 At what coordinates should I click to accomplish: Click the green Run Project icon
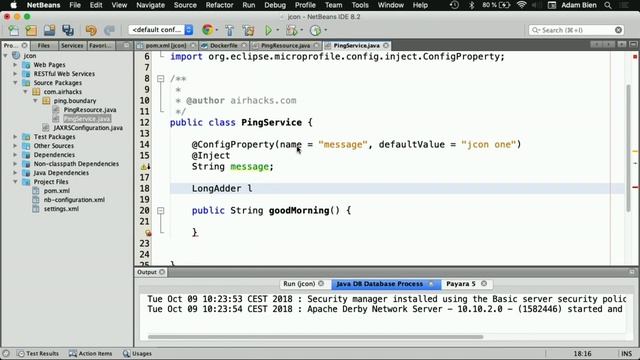click(268, 30)
